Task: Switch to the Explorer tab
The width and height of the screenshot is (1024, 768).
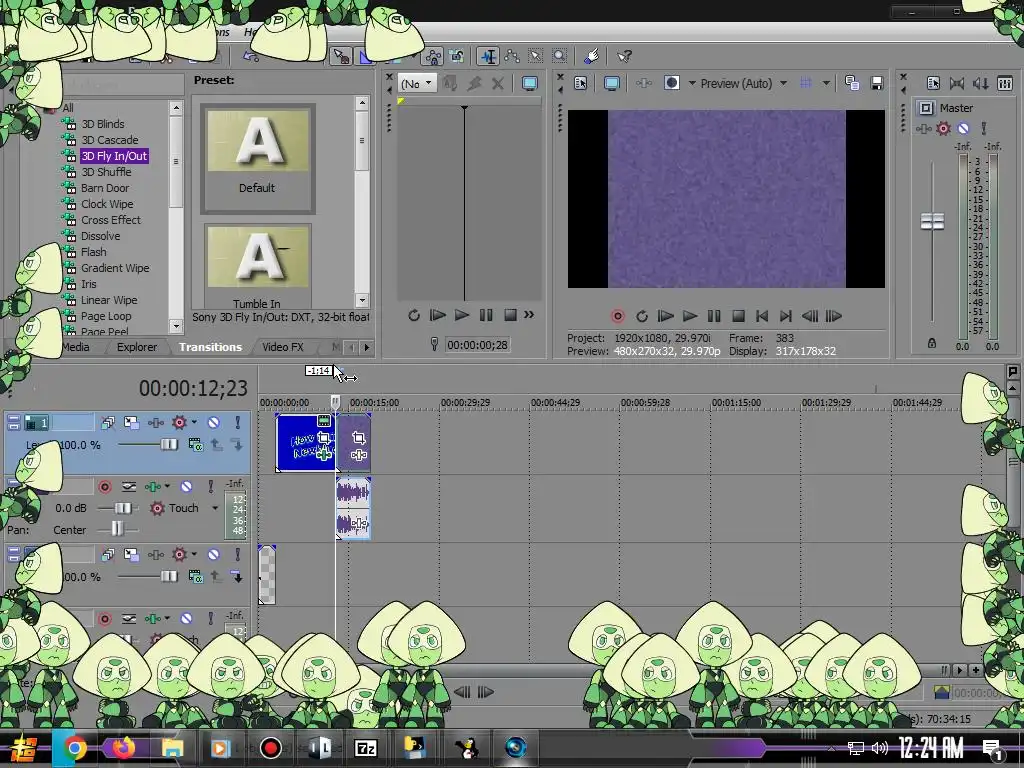Action: (x=136, y=347)
